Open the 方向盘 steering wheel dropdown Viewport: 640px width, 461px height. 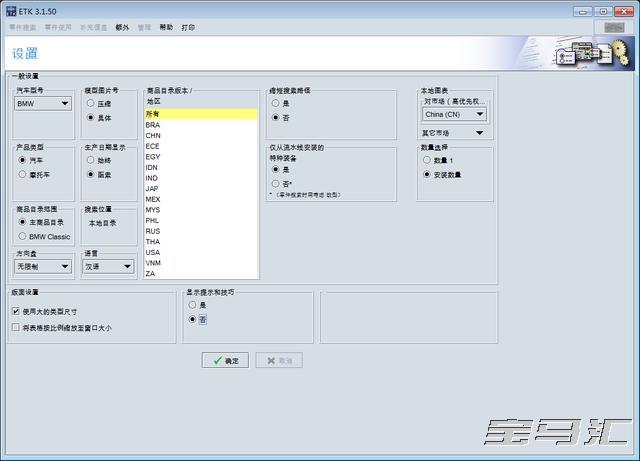pos(43,267)
